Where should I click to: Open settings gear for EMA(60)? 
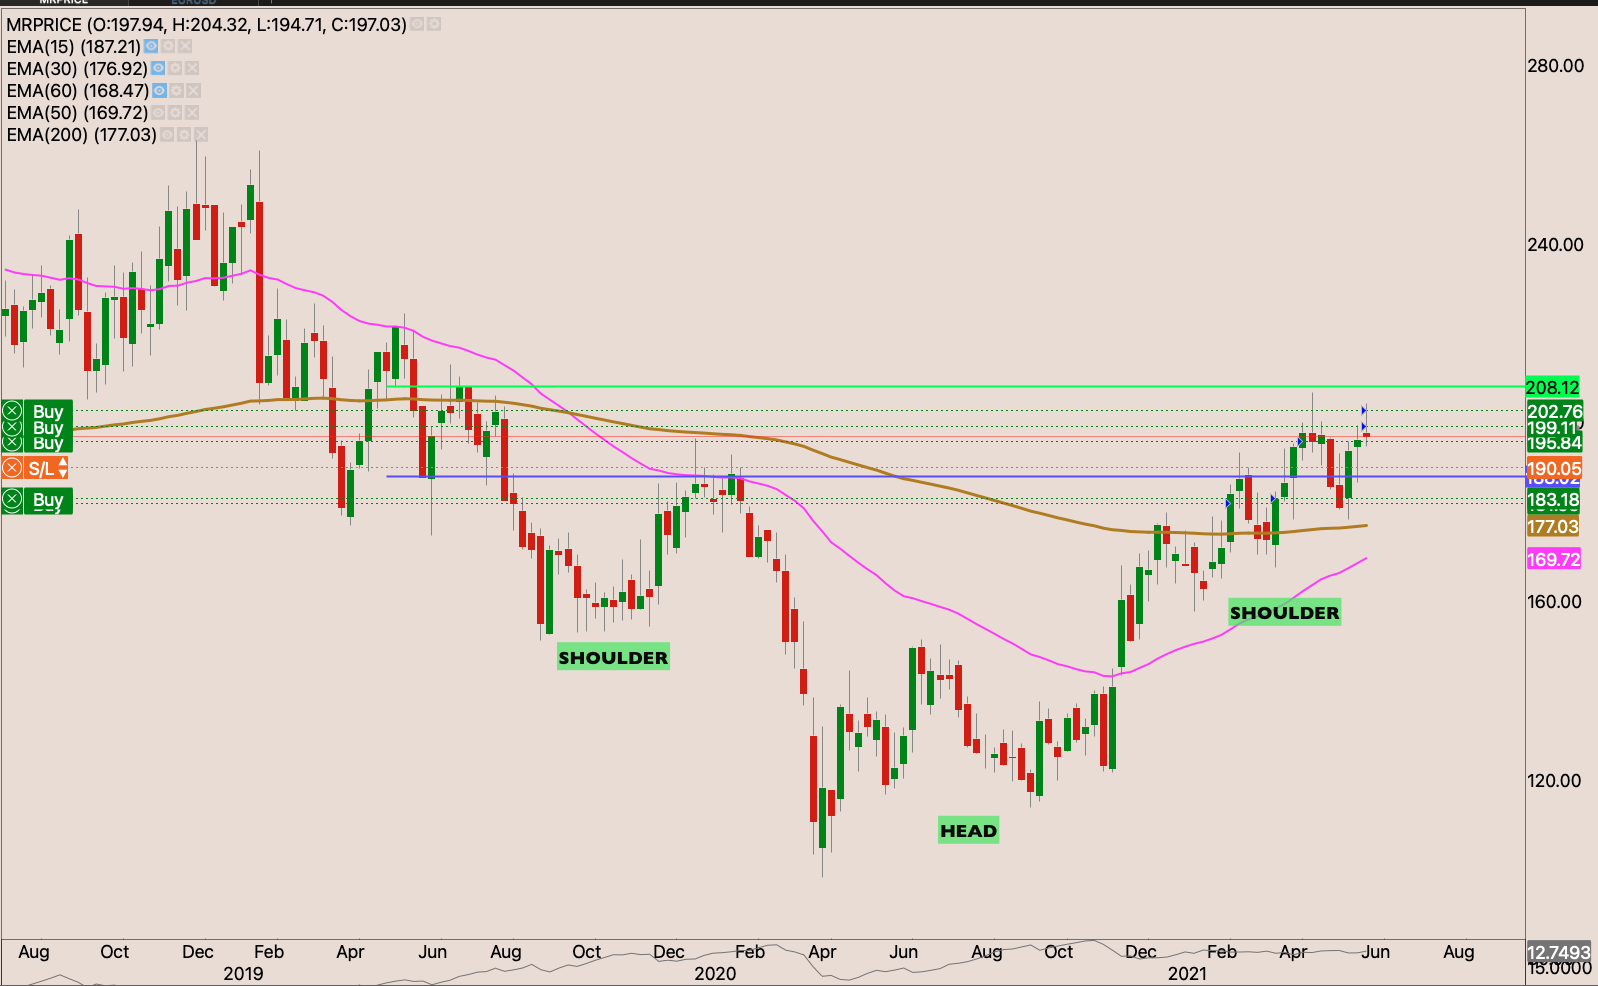click(176, 90)
